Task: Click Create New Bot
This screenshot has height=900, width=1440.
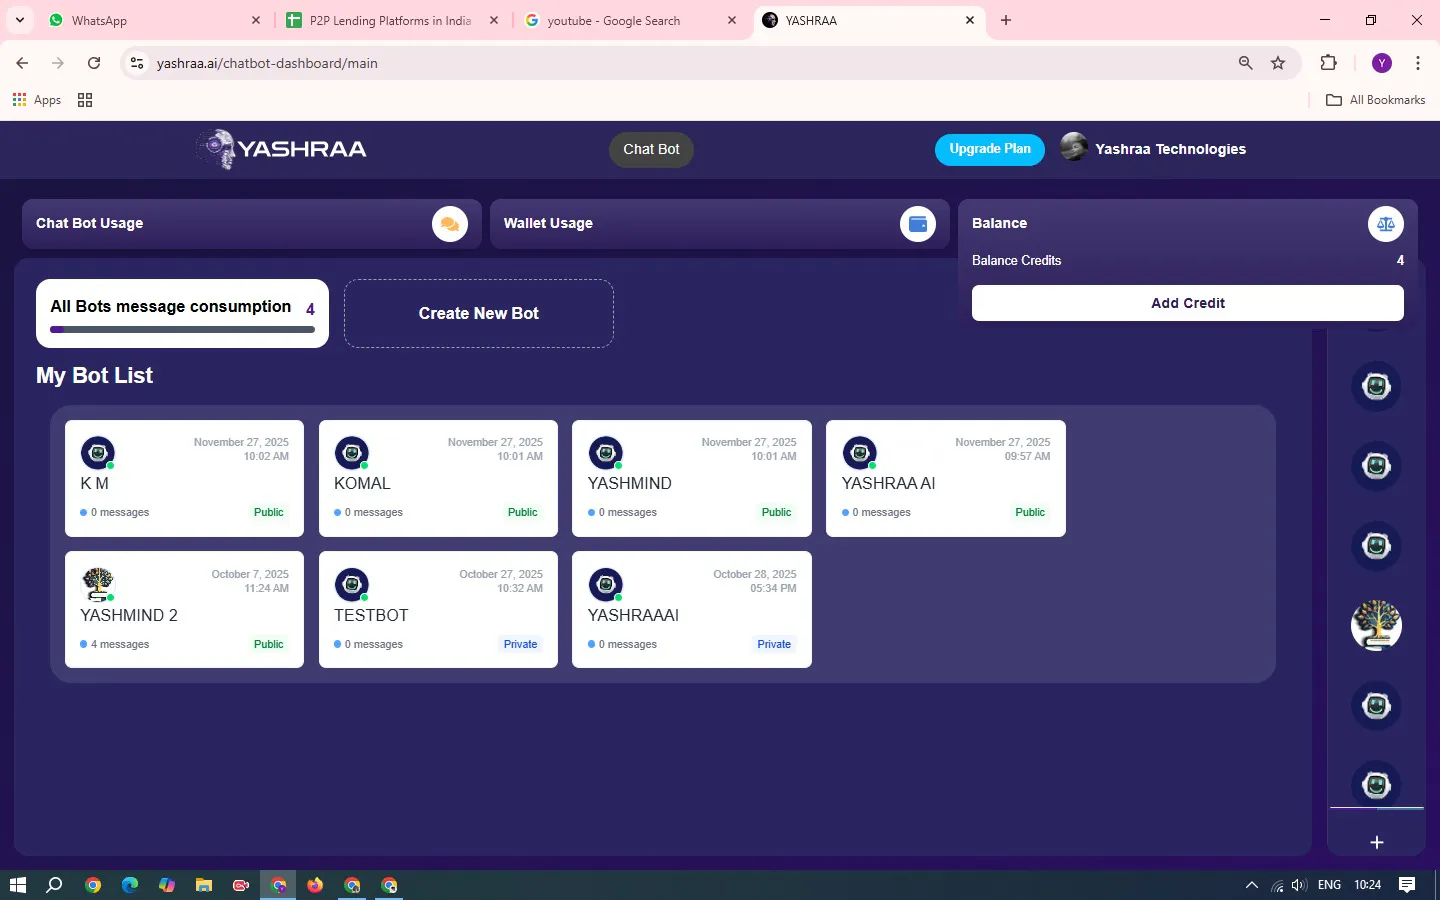Action: click(479, 313)
